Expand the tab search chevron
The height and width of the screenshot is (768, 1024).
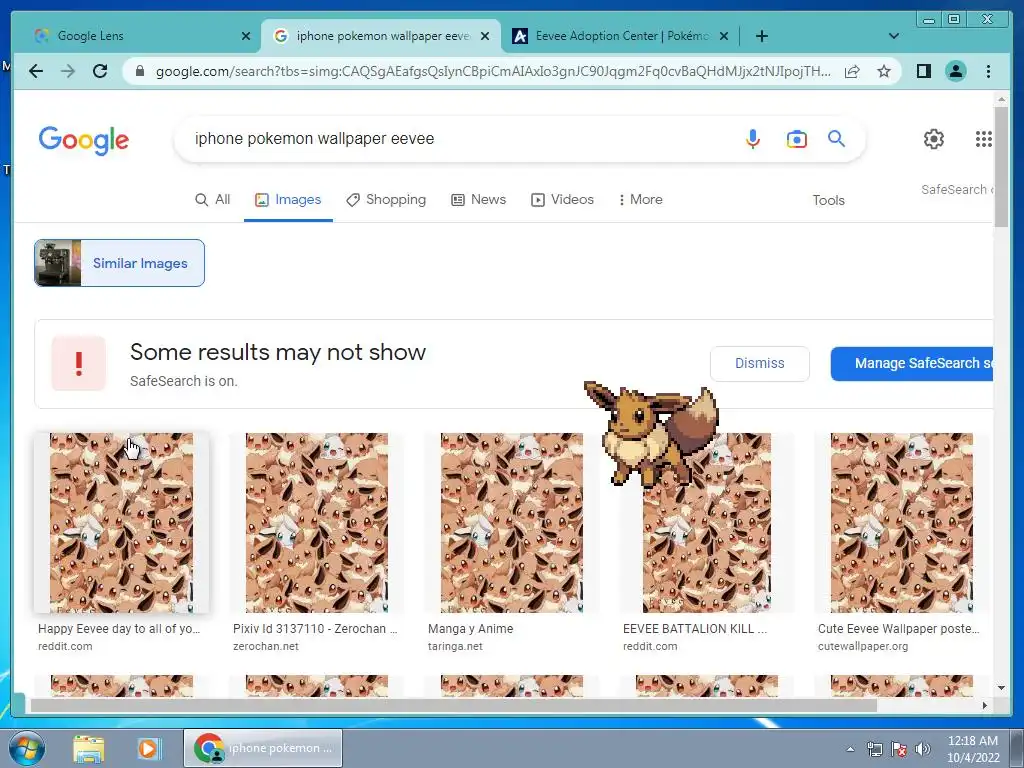point(894,36)
